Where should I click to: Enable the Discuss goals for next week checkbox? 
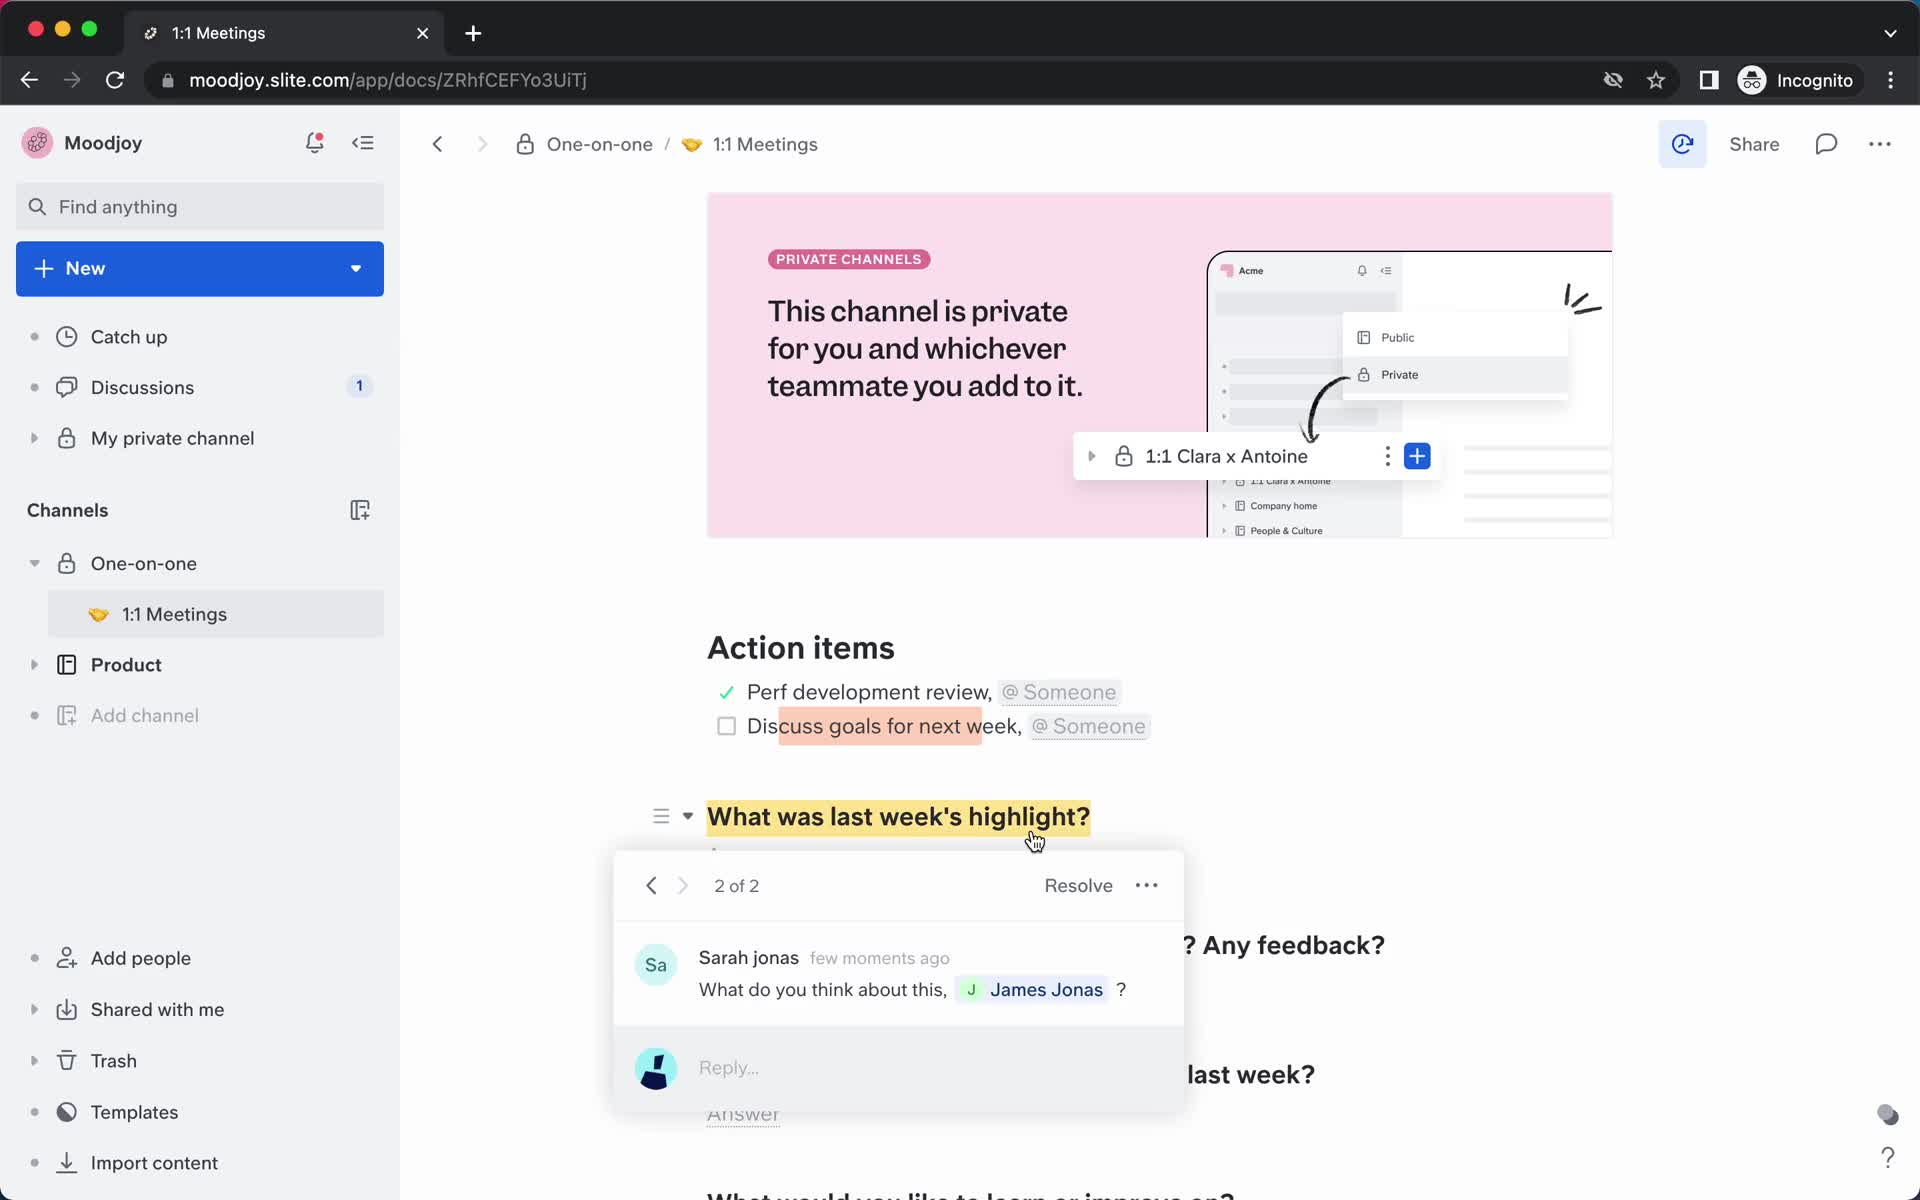(726, 726)
